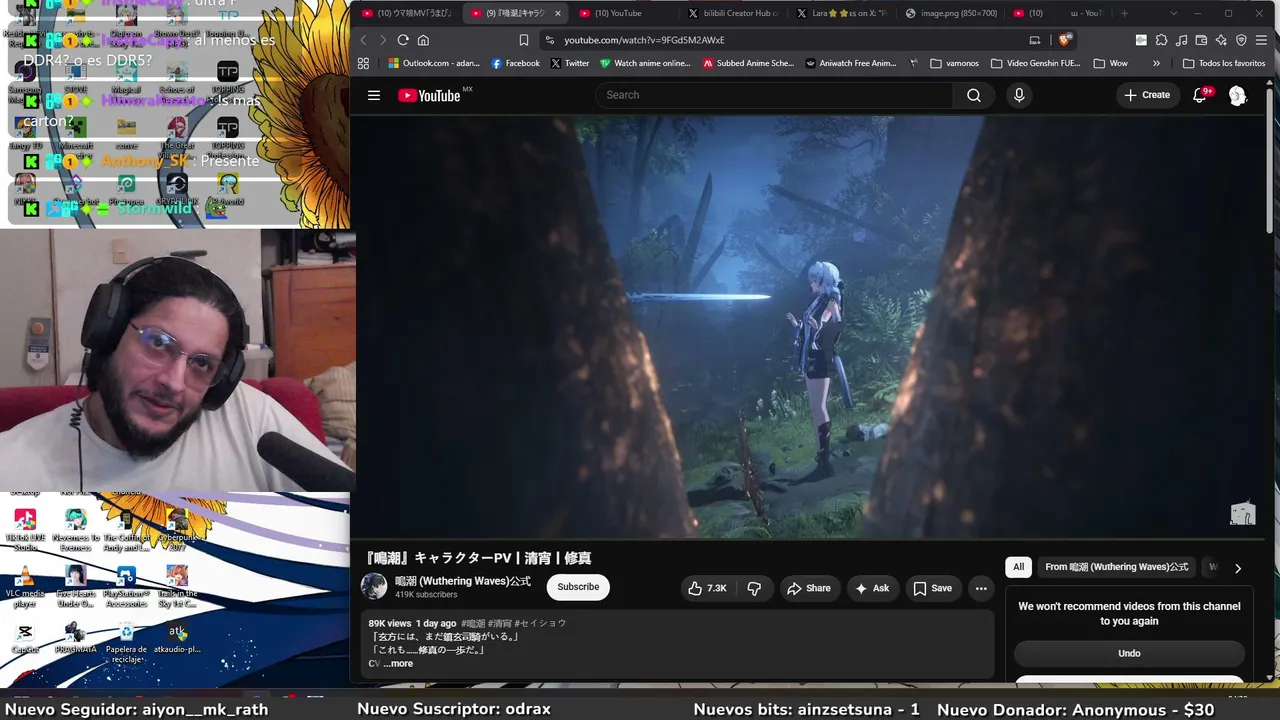Click the #鳴潮 hashtag in the description

[x=473, y=623]
